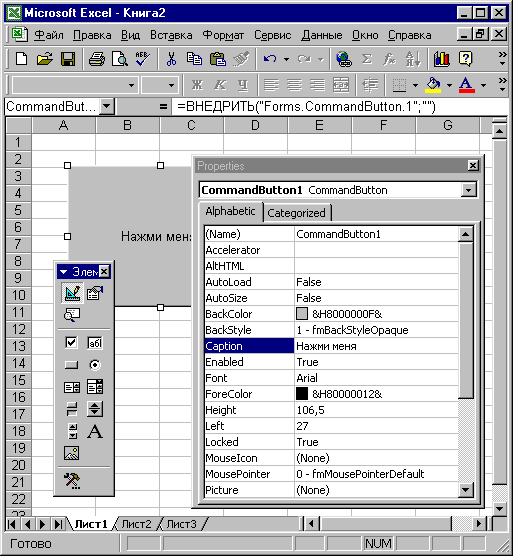The image size is (513, 556).
Task: Launch the Chart Wizard icon
Action: point(441,59)
